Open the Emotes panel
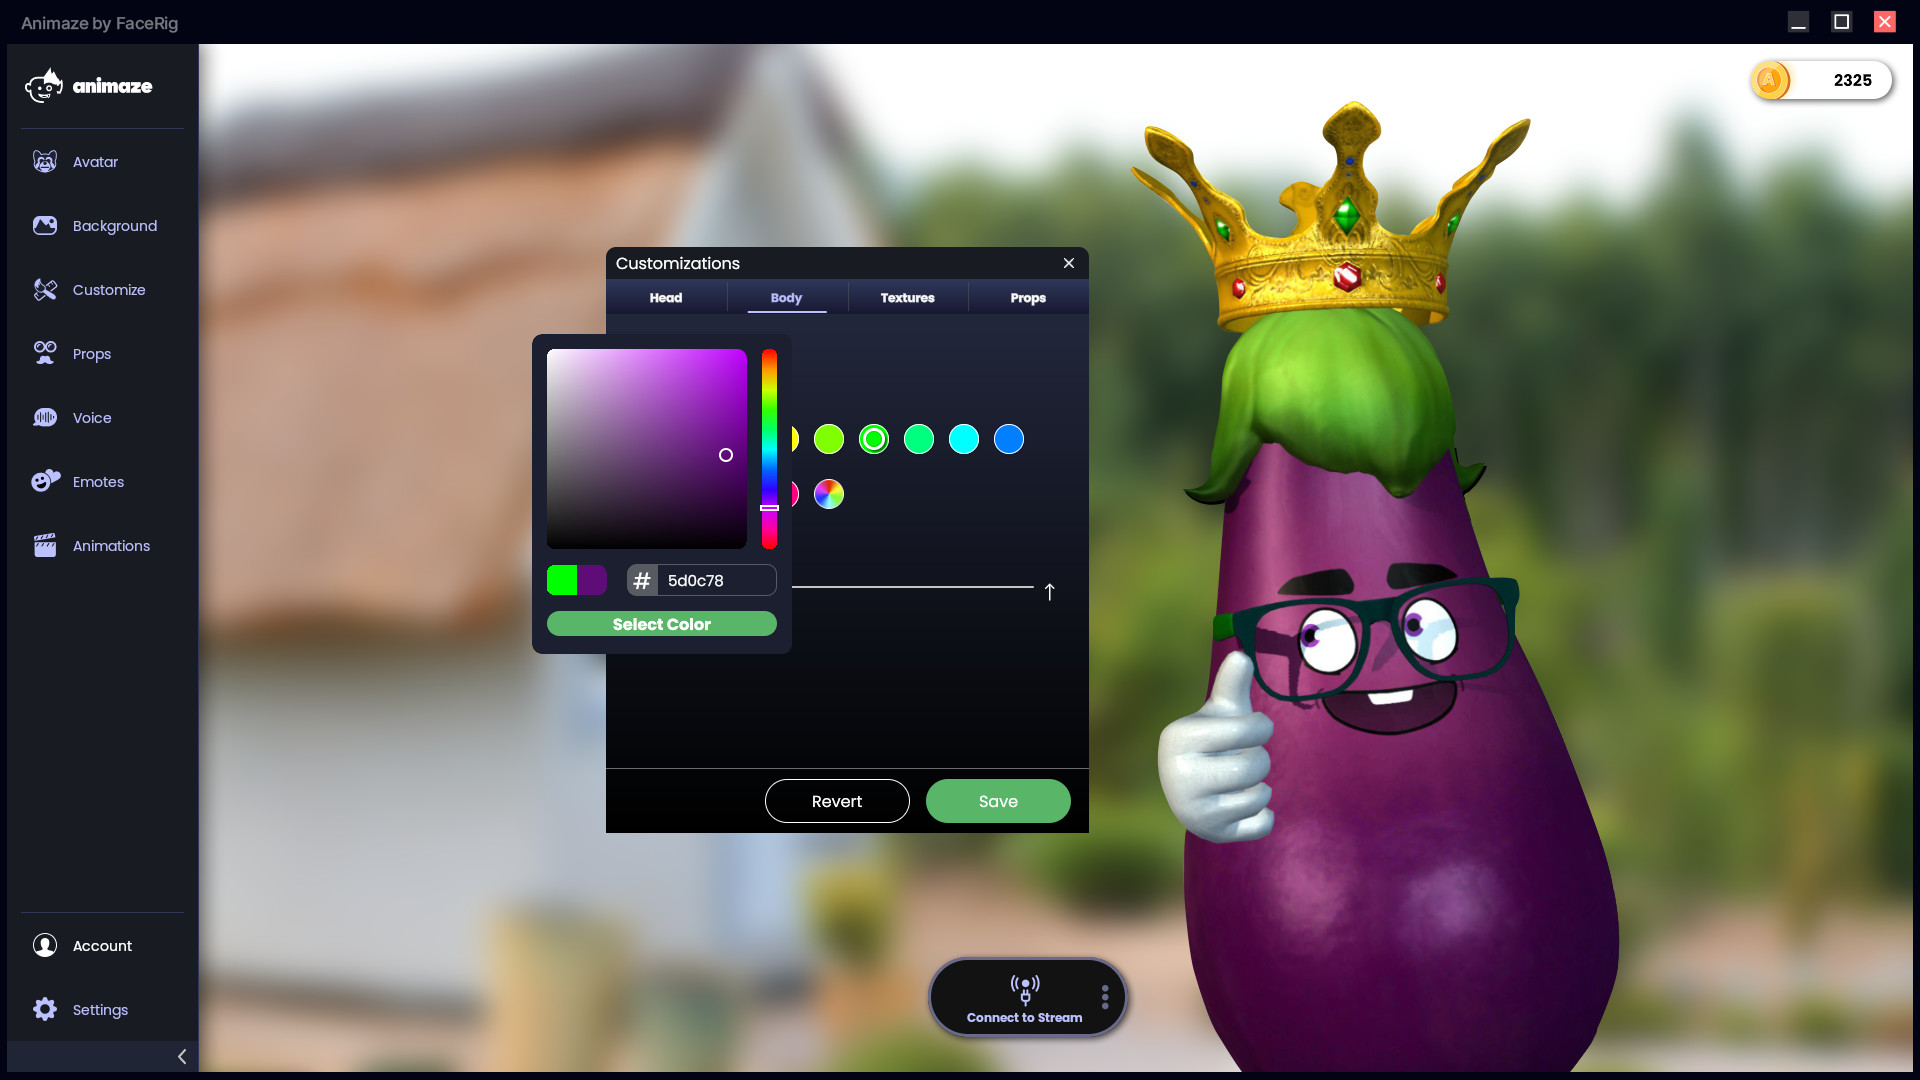 98,481
